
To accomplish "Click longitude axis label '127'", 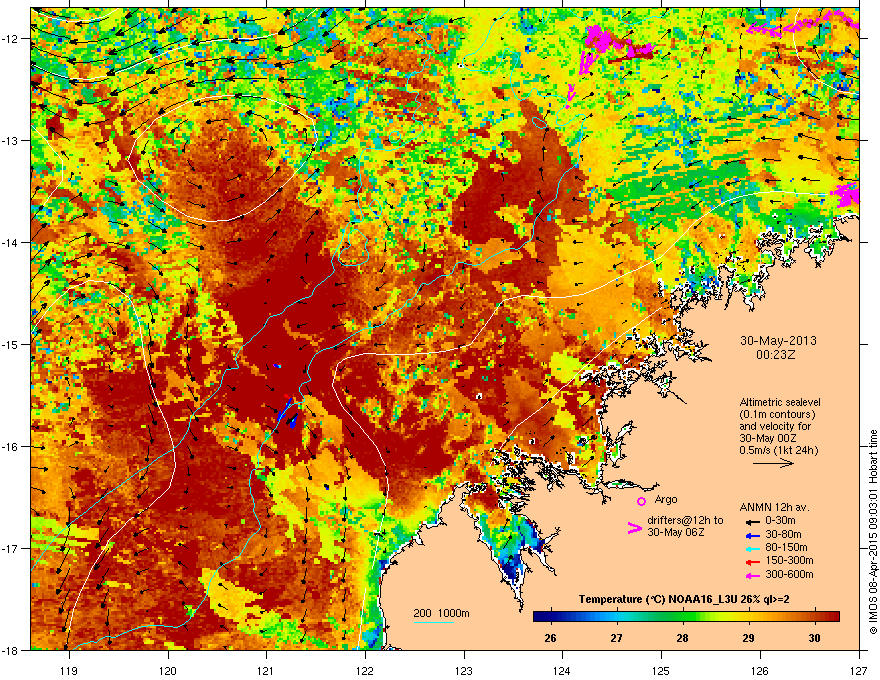I will tap(859, 671).
